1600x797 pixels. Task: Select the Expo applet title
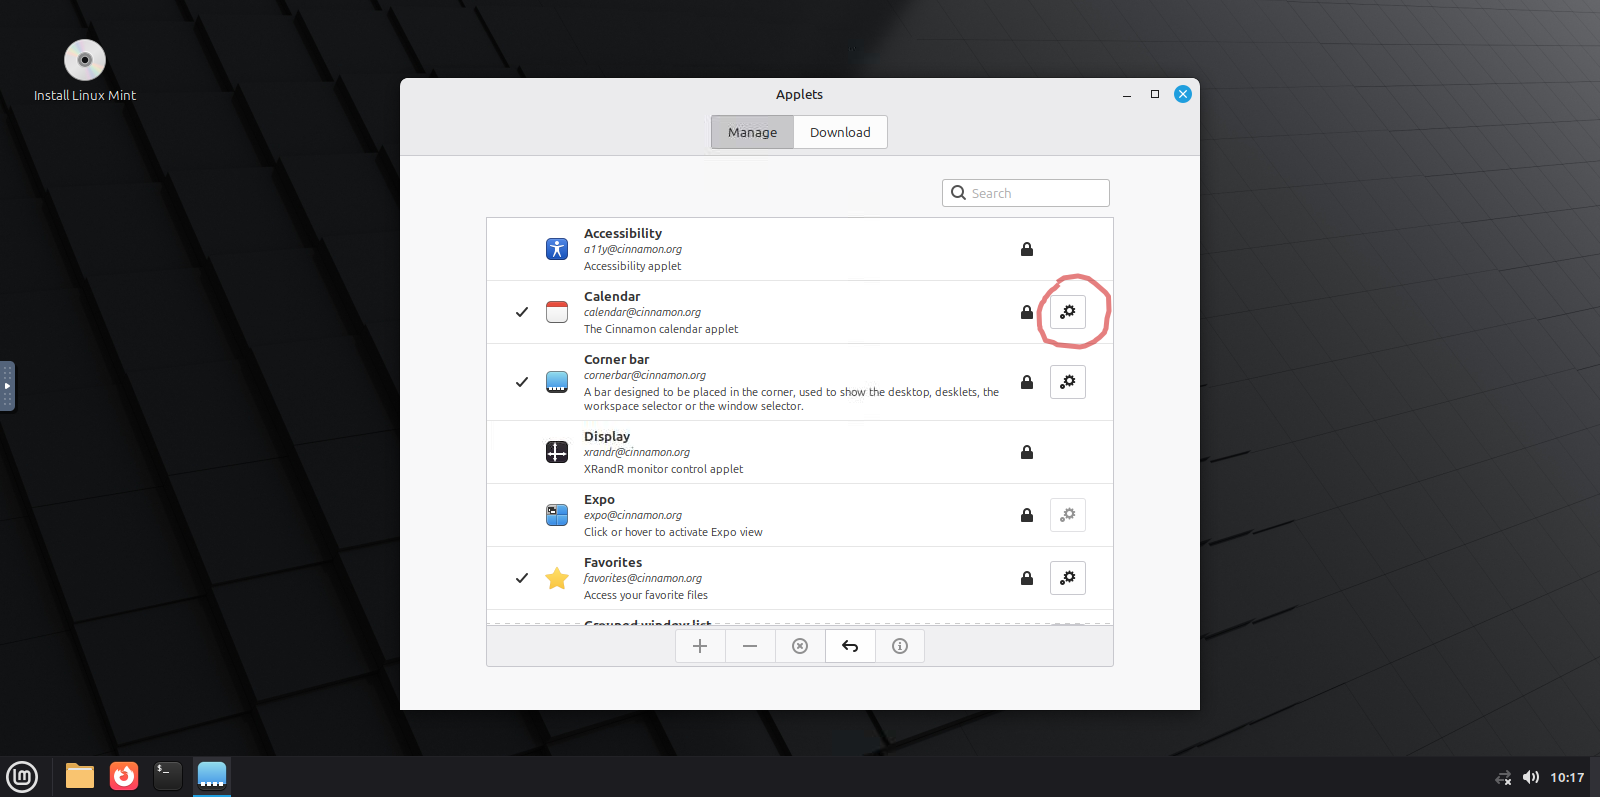coord(599,499)
